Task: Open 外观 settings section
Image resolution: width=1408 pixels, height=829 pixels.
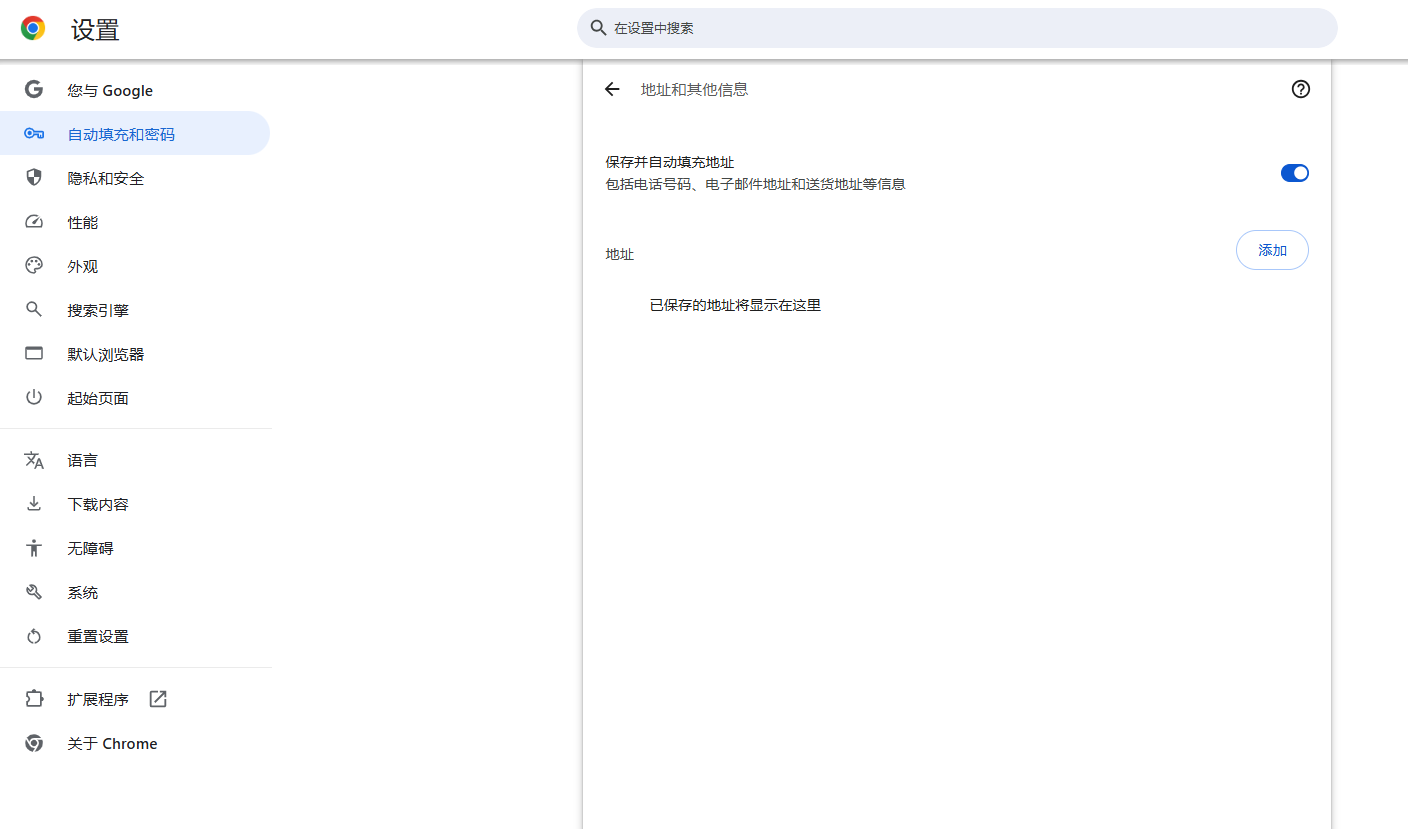Action: (135, 266)
